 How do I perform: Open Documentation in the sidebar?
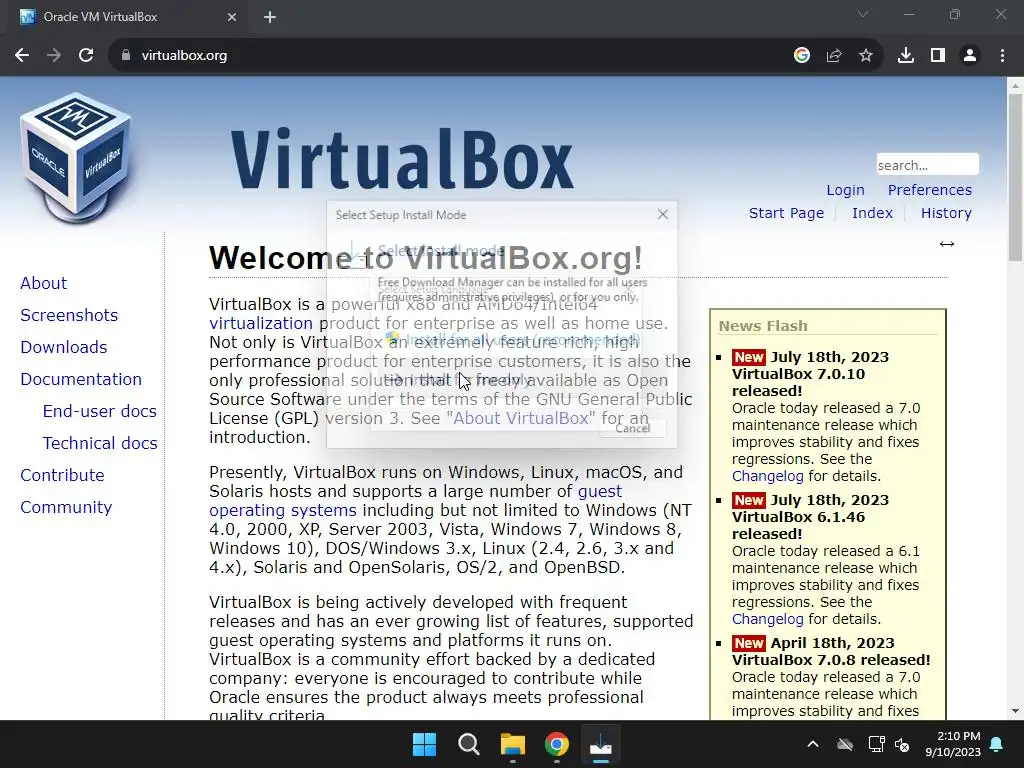tap(81, 379)
